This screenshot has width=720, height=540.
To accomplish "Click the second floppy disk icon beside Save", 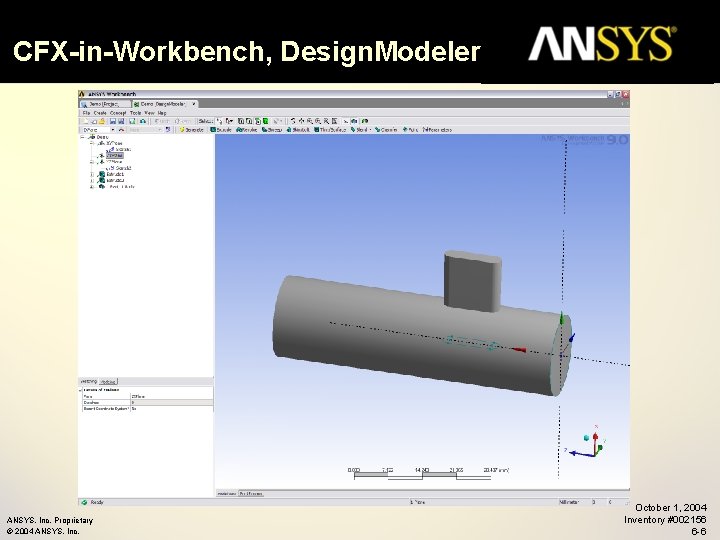I will pos(121,121).
